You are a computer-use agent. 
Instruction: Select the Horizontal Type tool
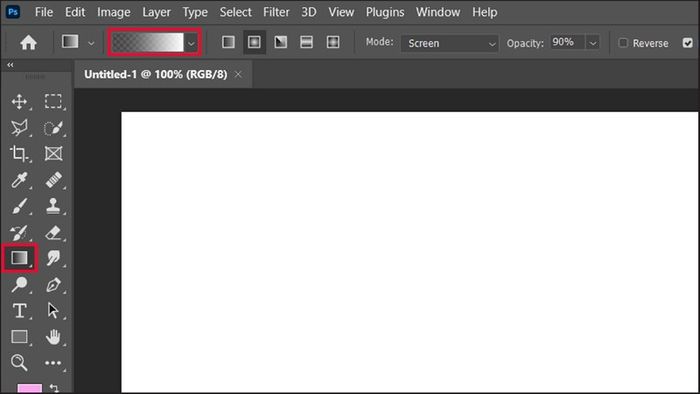click(19, 311)
